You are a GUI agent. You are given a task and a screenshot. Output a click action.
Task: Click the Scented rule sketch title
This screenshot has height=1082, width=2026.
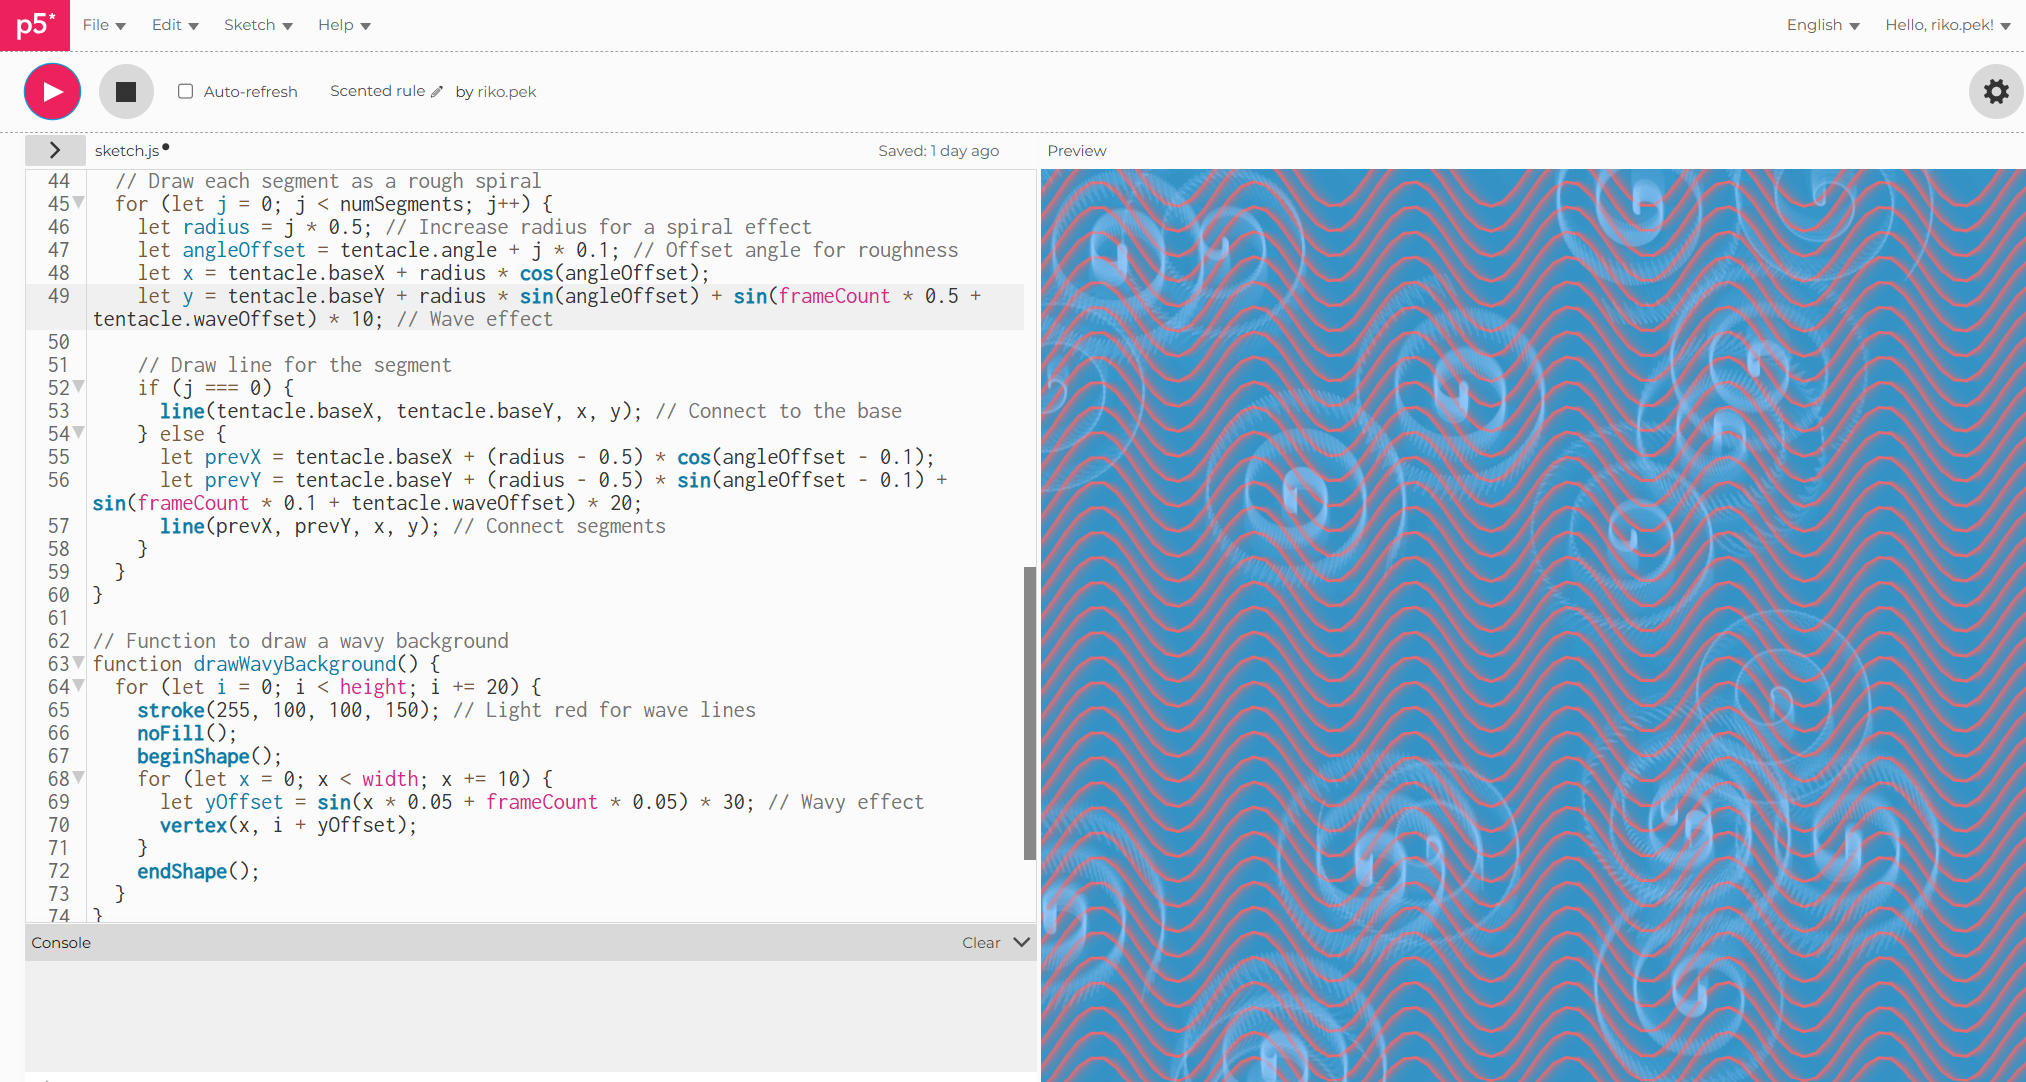point(377,91)
